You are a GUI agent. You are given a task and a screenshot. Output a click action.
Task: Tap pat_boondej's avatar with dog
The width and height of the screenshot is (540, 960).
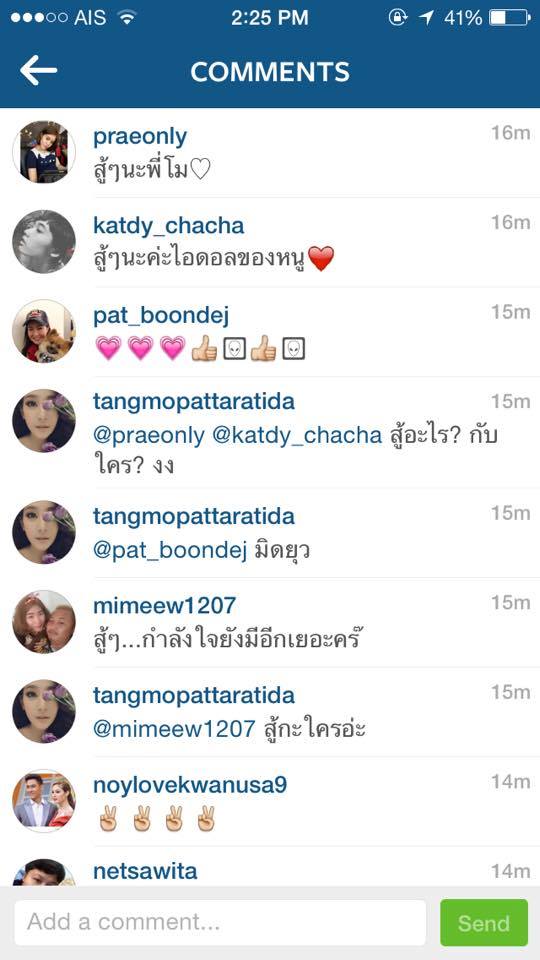click(x=44, y=331)
